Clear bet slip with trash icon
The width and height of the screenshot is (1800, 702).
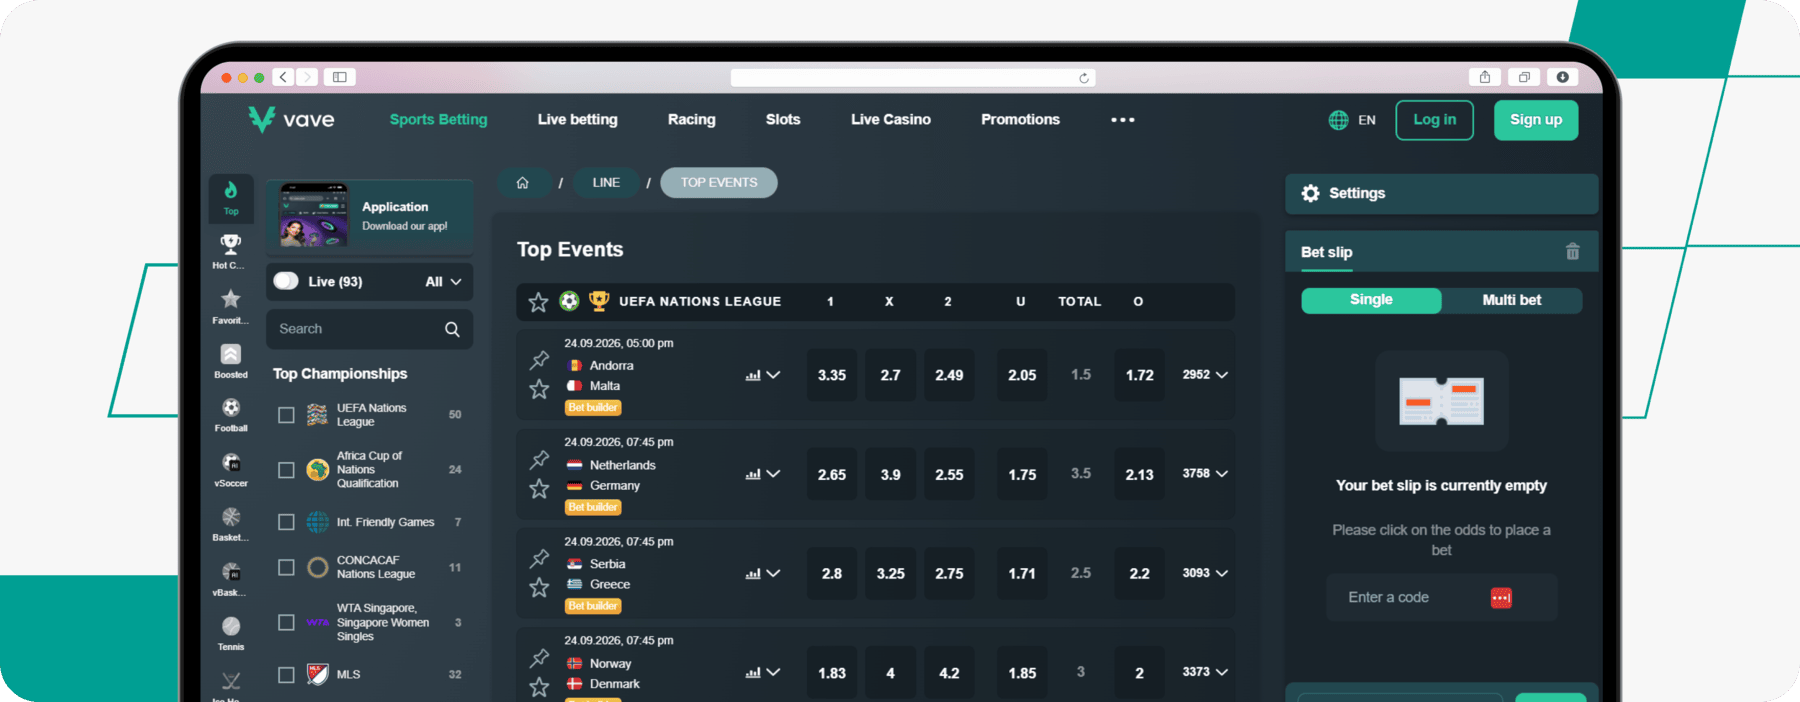coord(1572,252)
